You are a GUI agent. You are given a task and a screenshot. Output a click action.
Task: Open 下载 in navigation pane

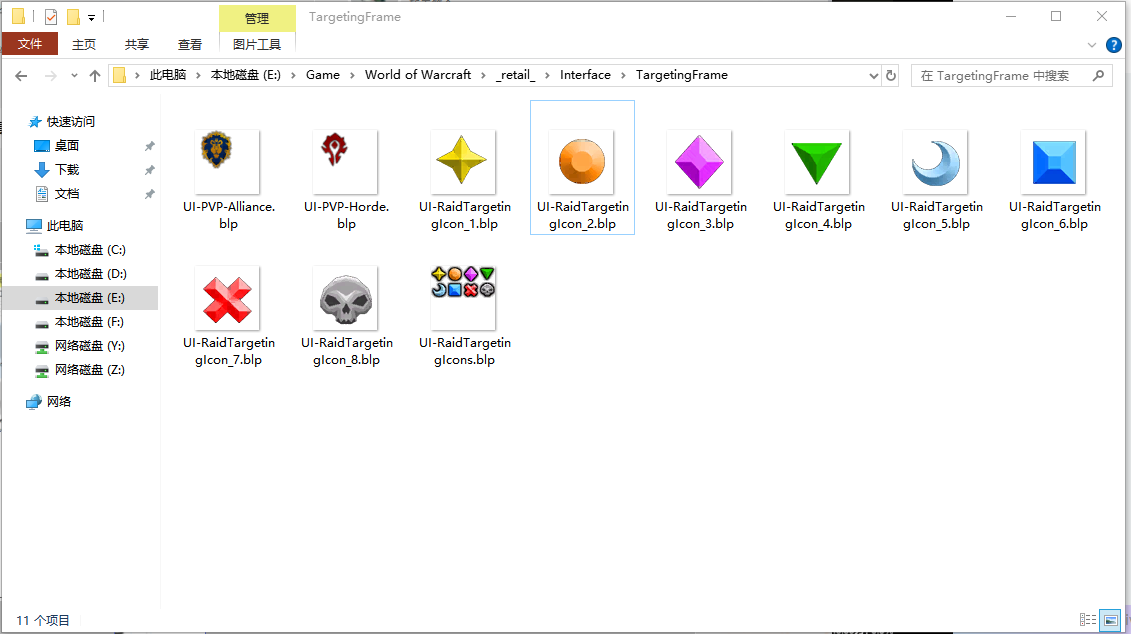point(66,169)
